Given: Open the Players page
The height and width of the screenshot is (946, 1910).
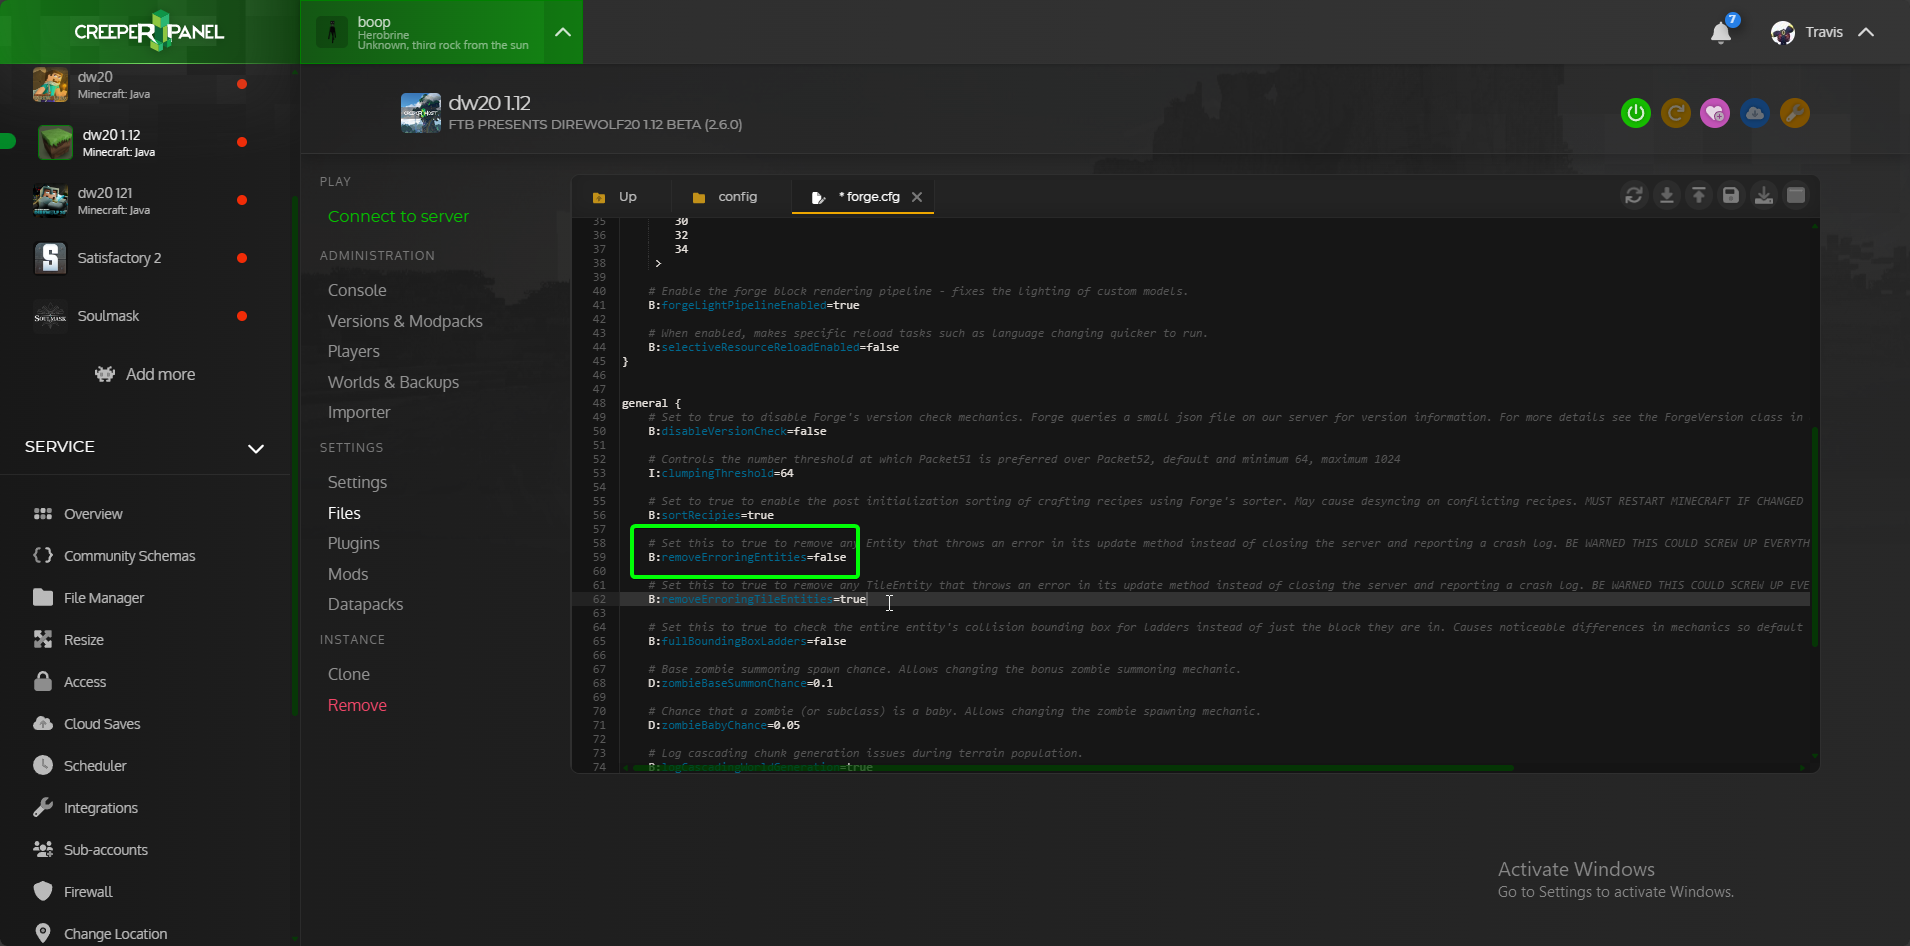Looking at the screenshot, I should [354, 351].
